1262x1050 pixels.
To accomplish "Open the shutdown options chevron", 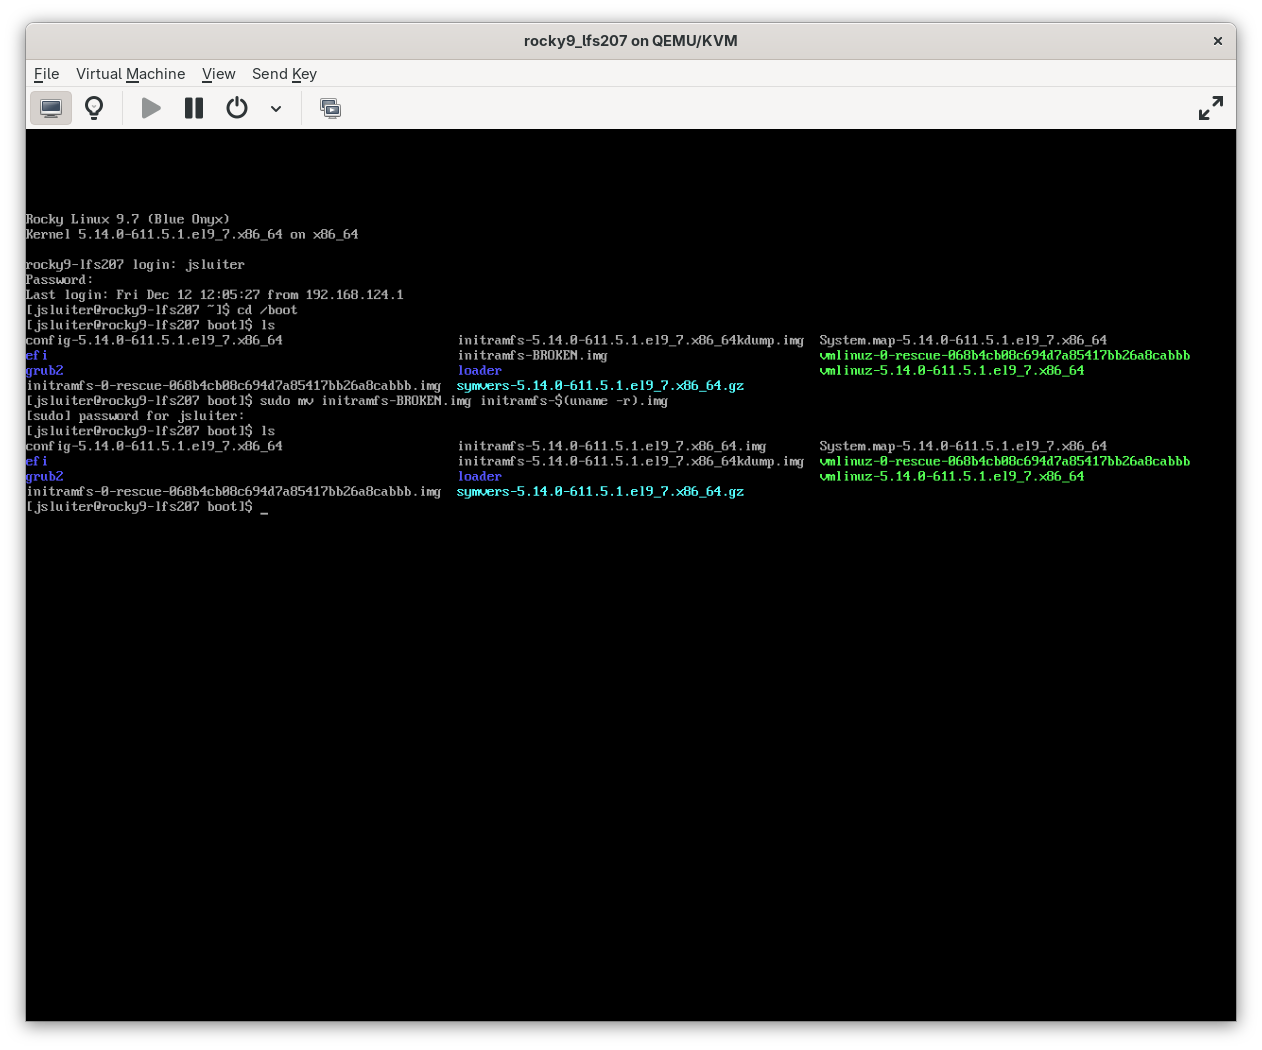I will (x=276, y=108).
